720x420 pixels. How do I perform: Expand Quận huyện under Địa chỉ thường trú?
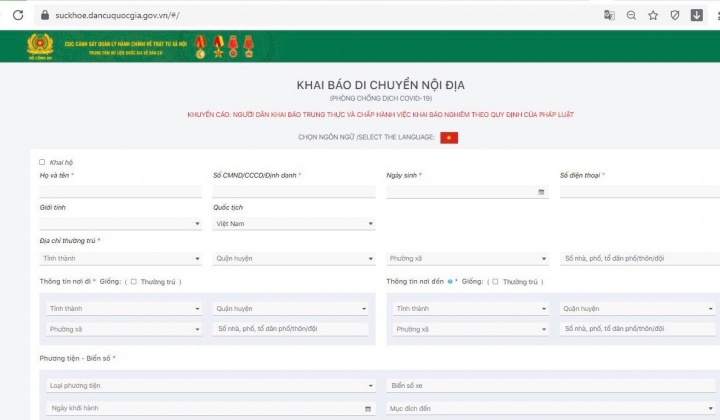pyautogui.click(x=294, y=258)
